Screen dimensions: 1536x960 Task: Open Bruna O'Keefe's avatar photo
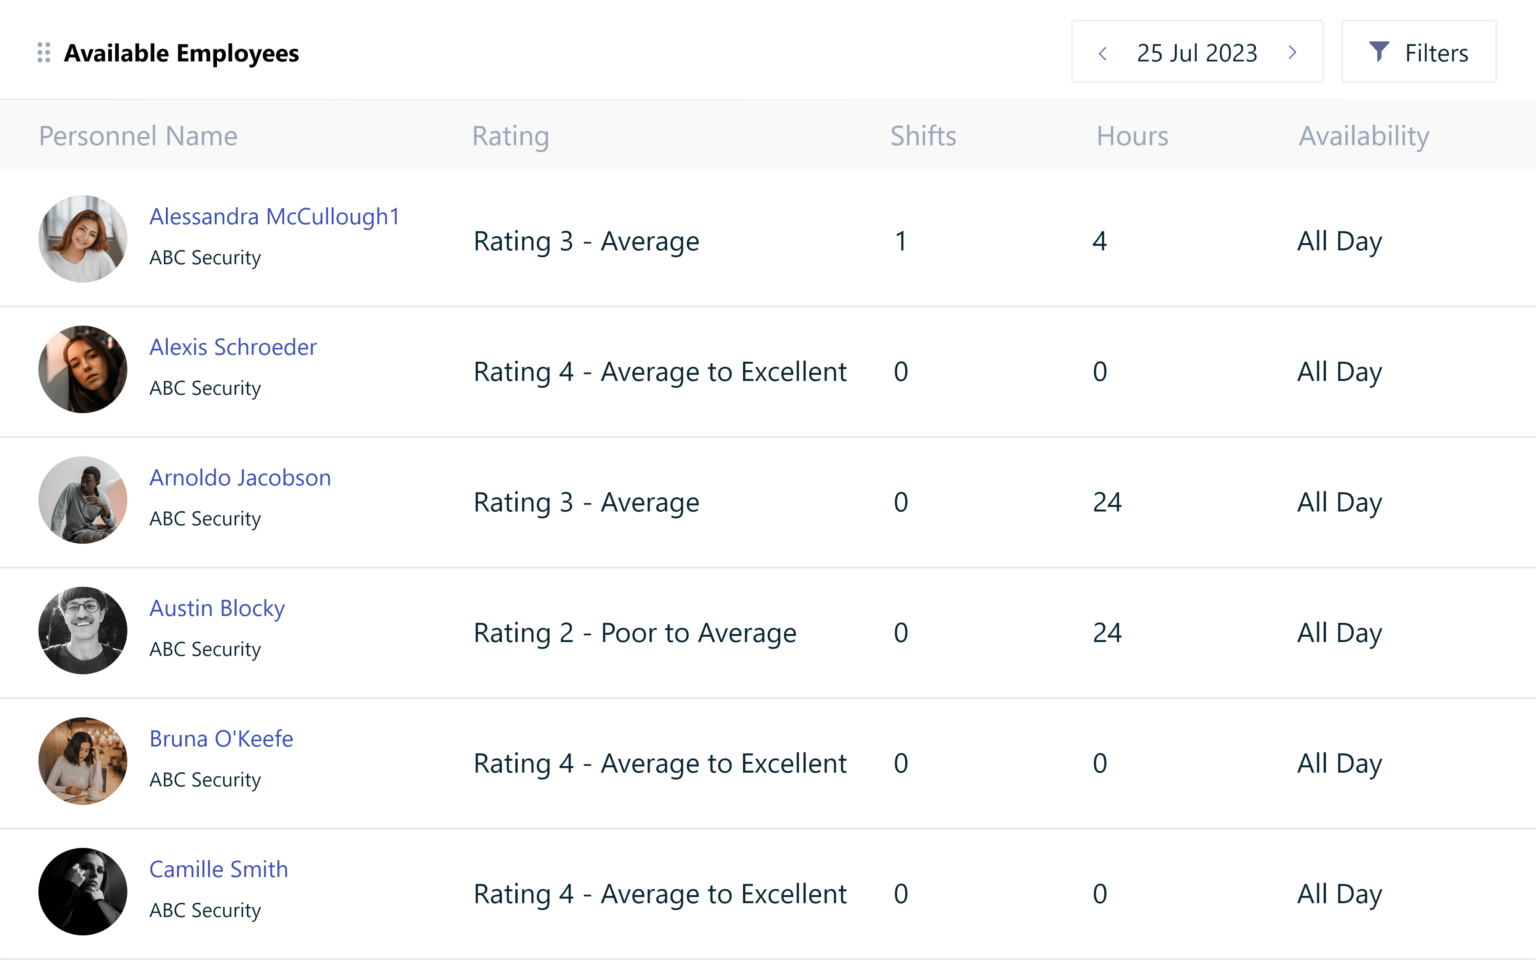pyautogui.click(x=83, y=761)
